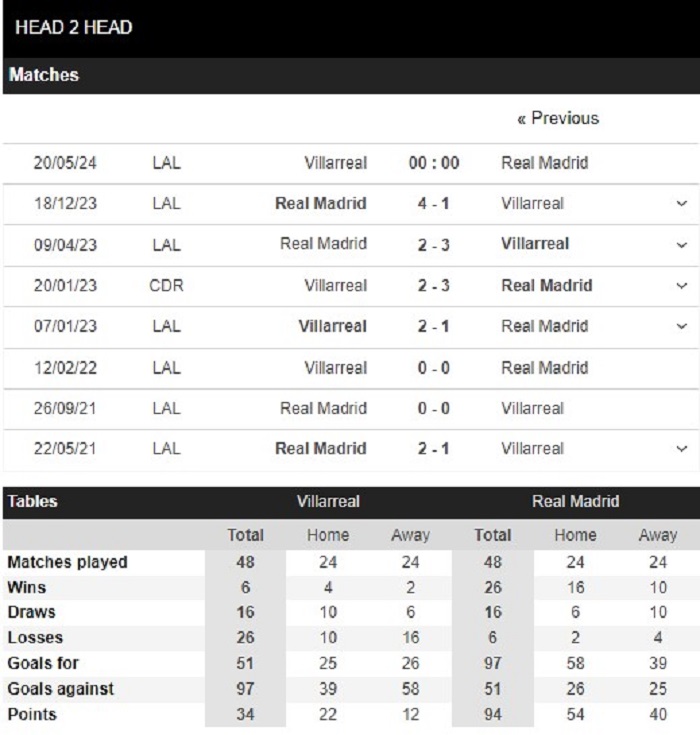
Task: Click the 0 - 0 score on 26/09/21
Action: (434, 408)
